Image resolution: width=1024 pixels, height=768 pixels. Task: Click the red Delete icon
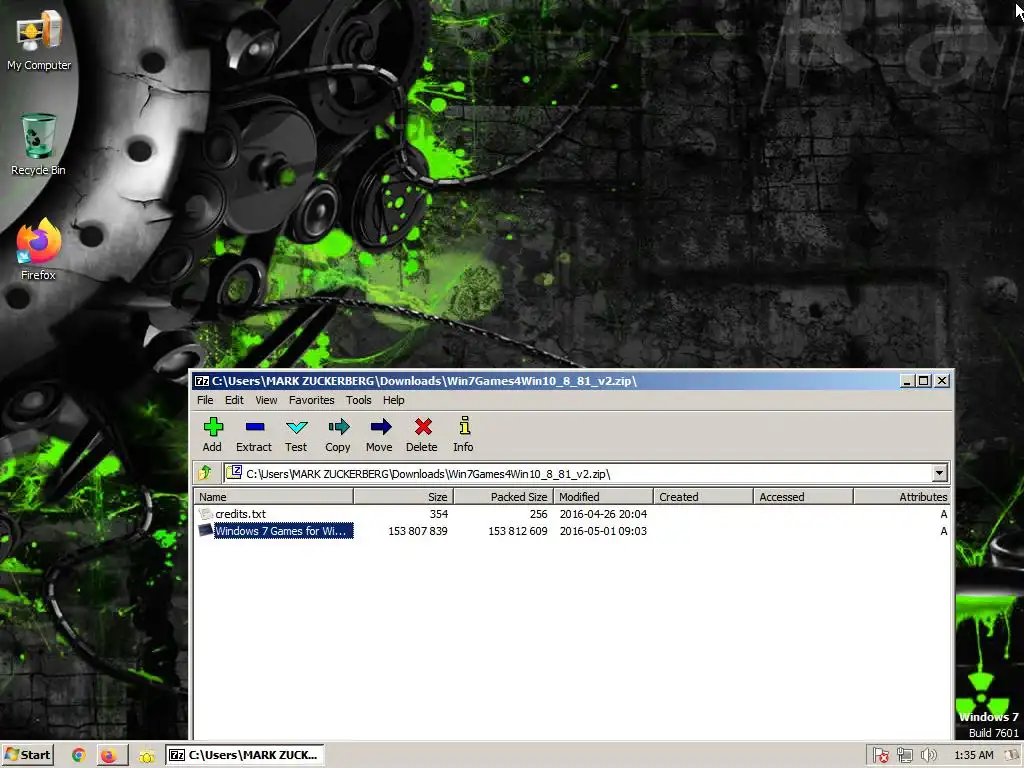(x=423, y=427)
